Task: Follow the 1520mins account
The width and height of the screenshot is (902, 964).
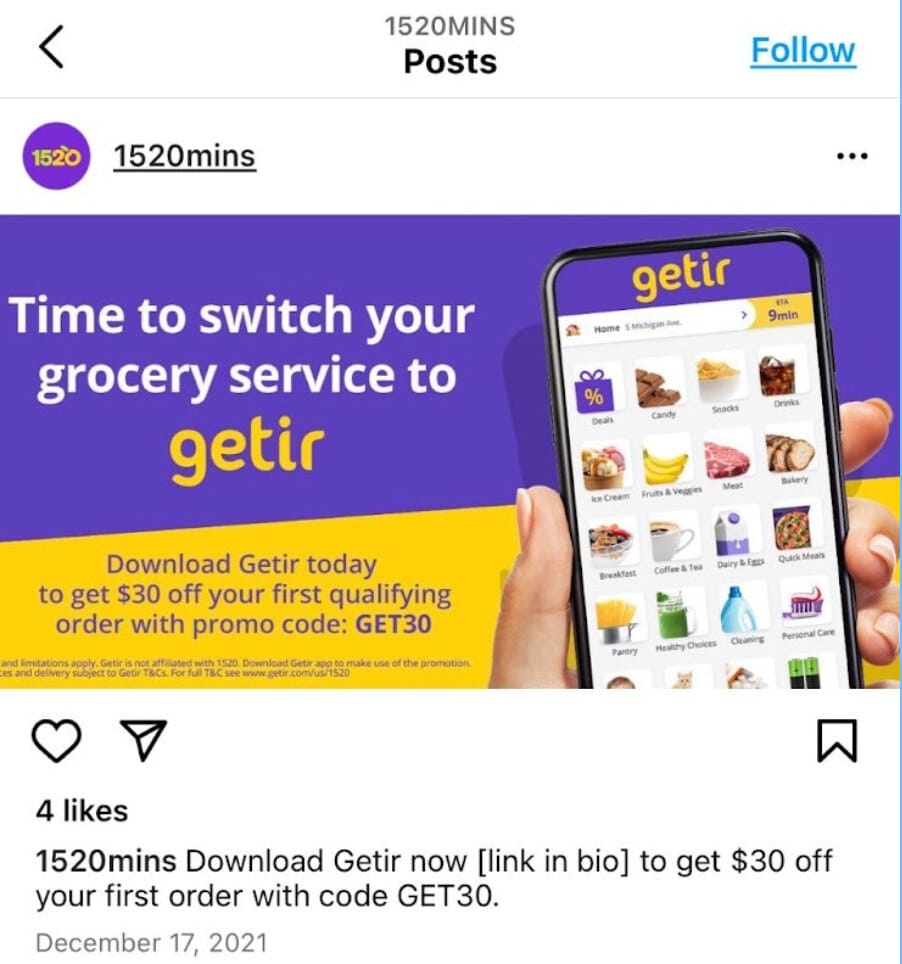Action: pos(802,50)
